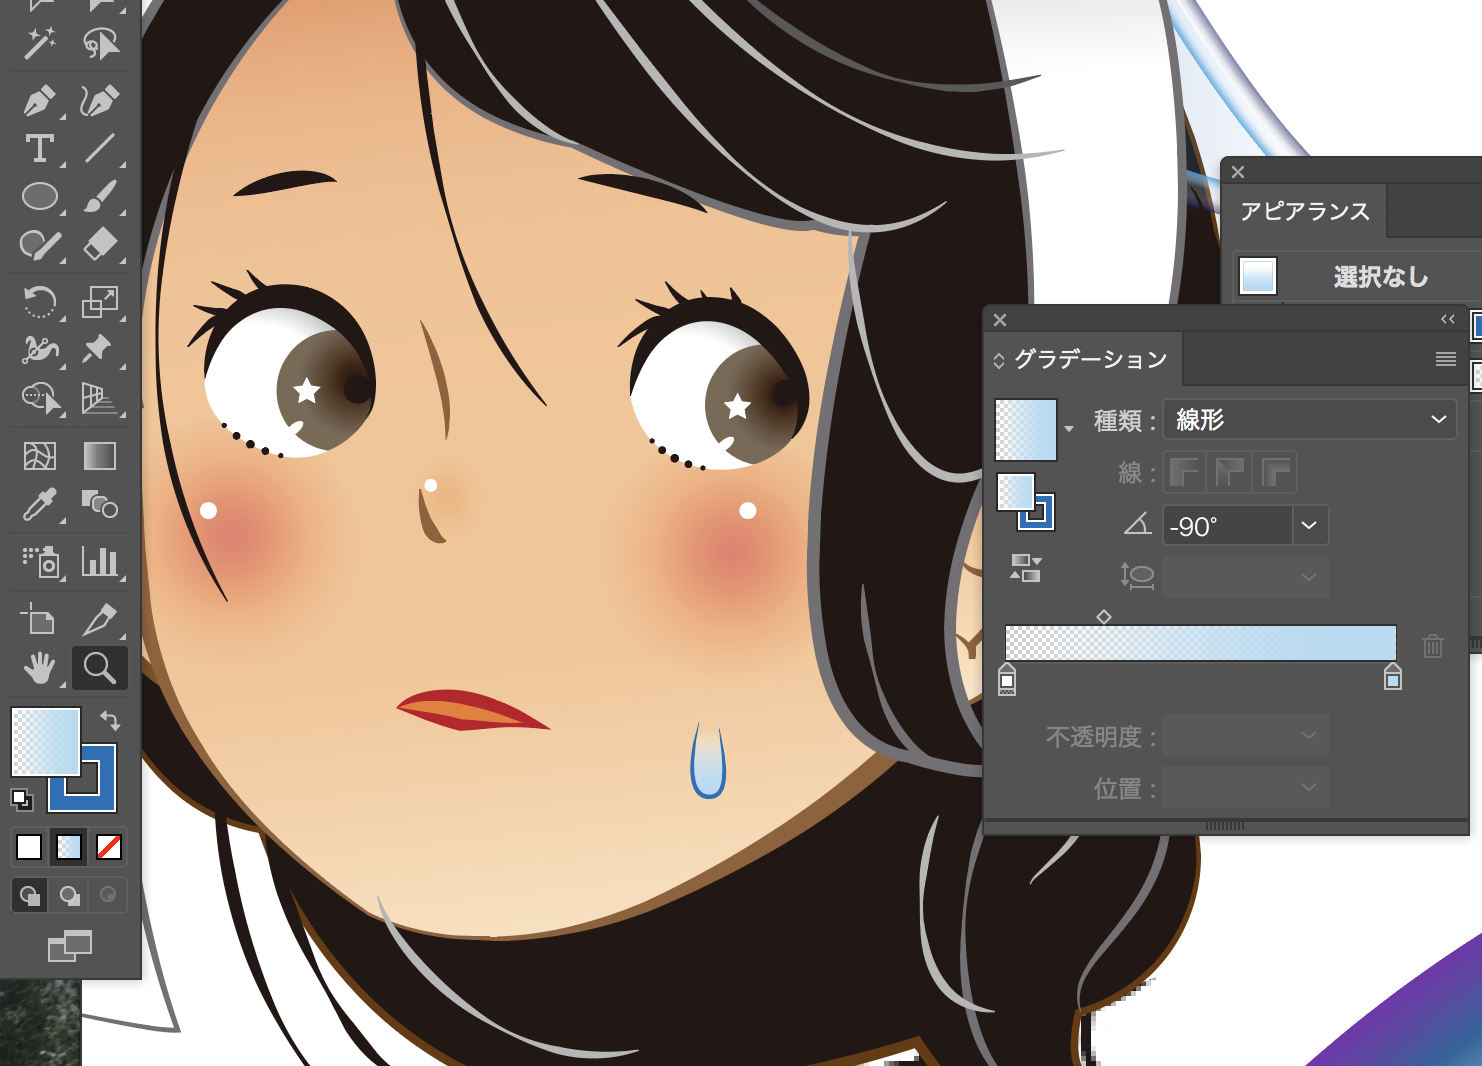Select the Lasso tool
The height and width of the screenshot is (1066, 1482).
[100, 43]
